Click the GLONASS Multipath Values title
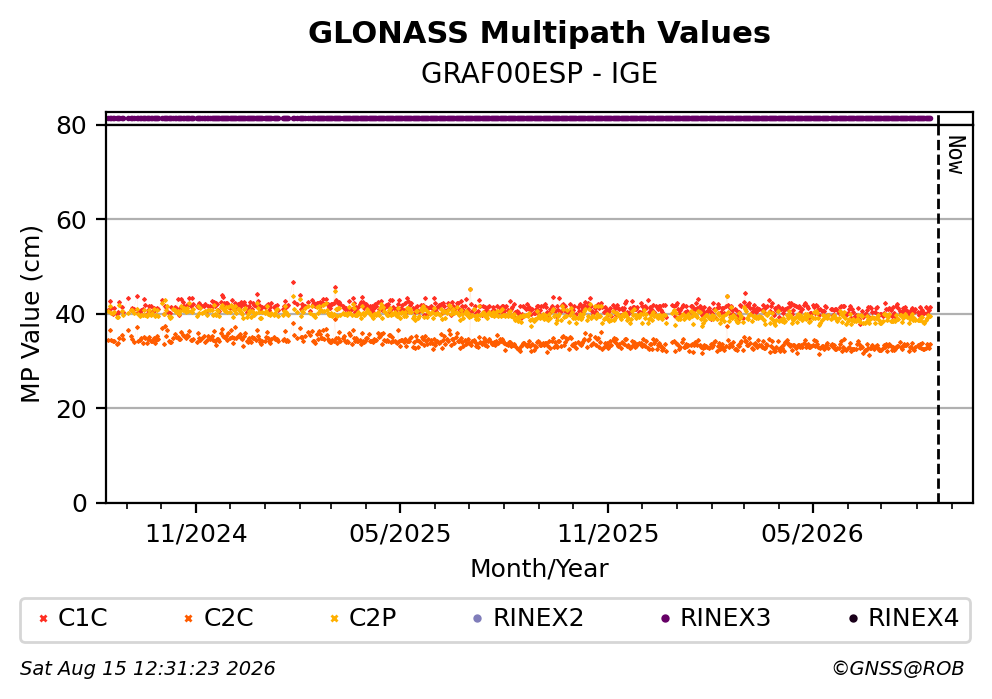992x699 pixels. click(539, 33)
